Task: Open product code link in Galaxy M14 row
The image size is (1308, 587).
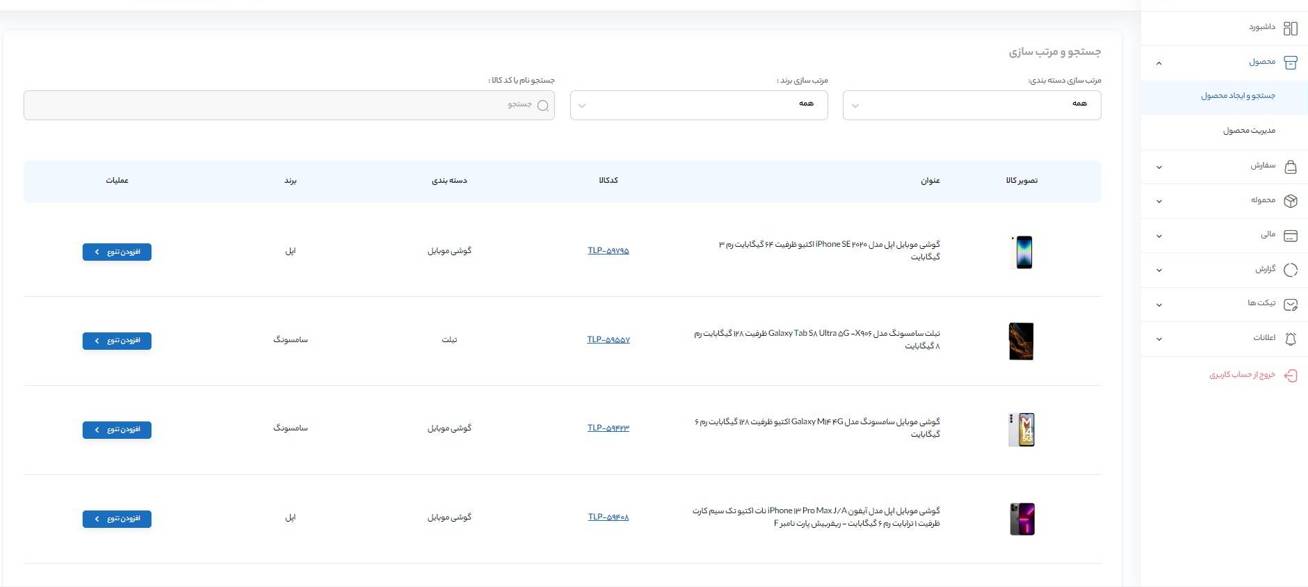Action: click(x=608, y=428)
